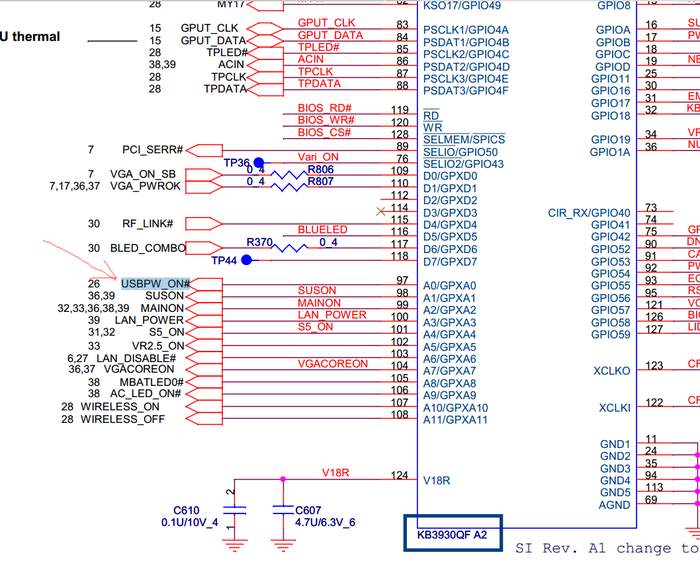Select the red BIOS_CS# net label
This screenshot has height=563, width=700.
324,132
